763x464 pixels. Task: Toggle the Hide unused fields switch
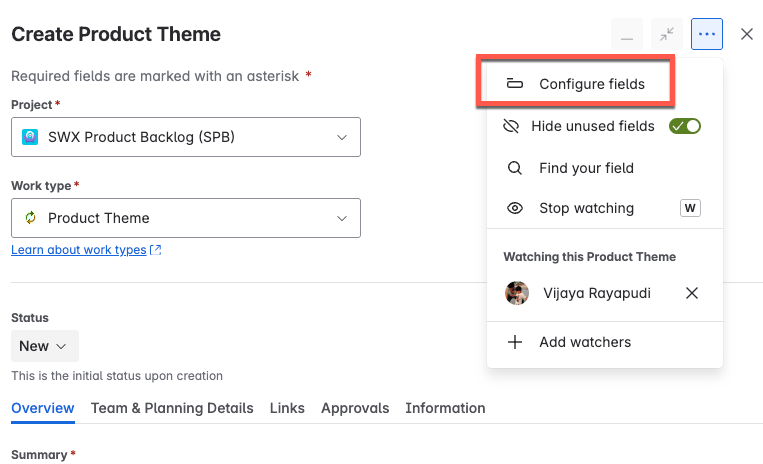[x=685, y=126]
